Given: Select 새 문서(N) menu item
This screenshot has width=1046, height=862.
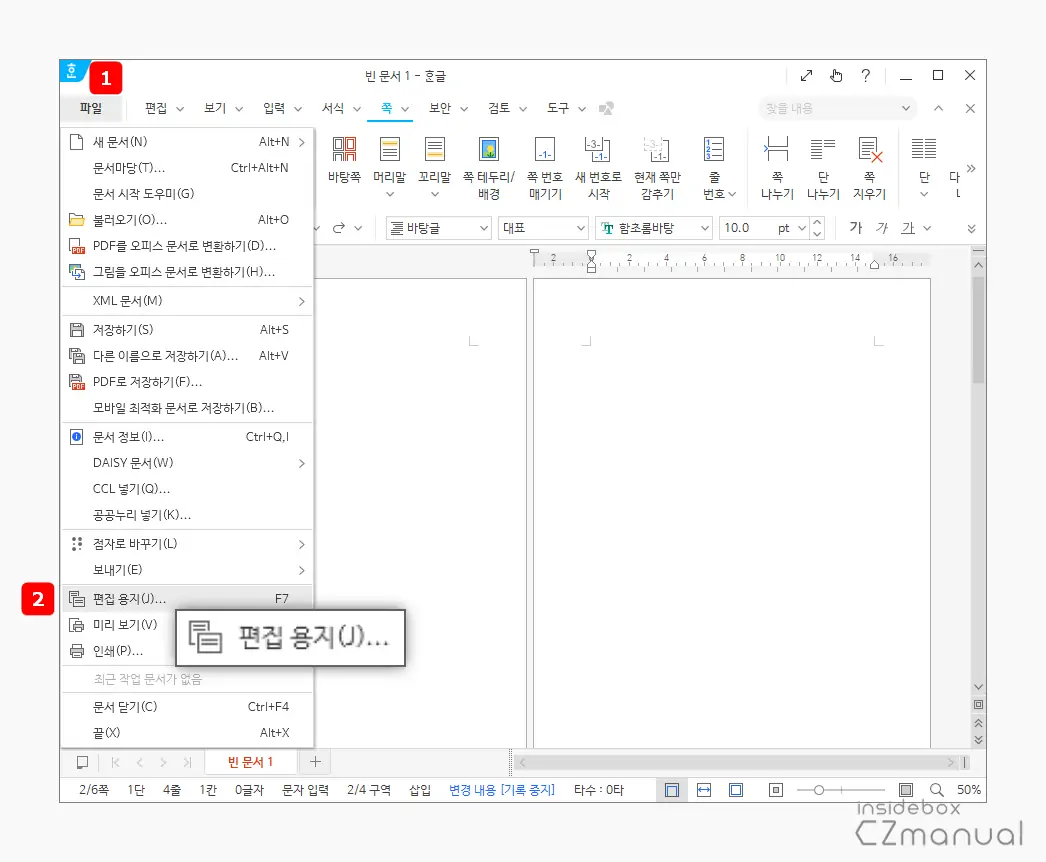Looking at the screenshot, I should pyautogui.click(x=187, y=141).
